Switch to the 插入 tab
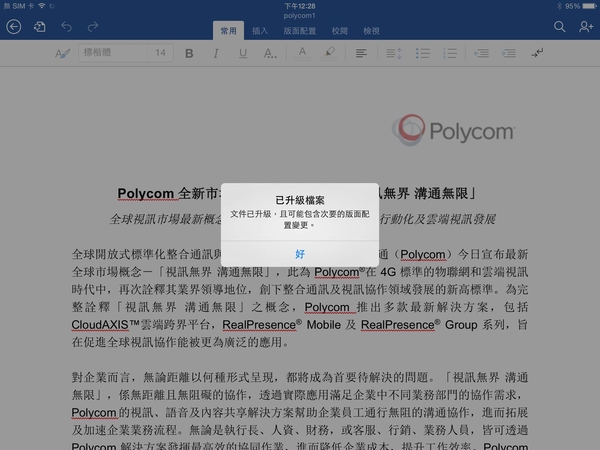This screenshot has width=600, height=450. click(x=260, y=31)
